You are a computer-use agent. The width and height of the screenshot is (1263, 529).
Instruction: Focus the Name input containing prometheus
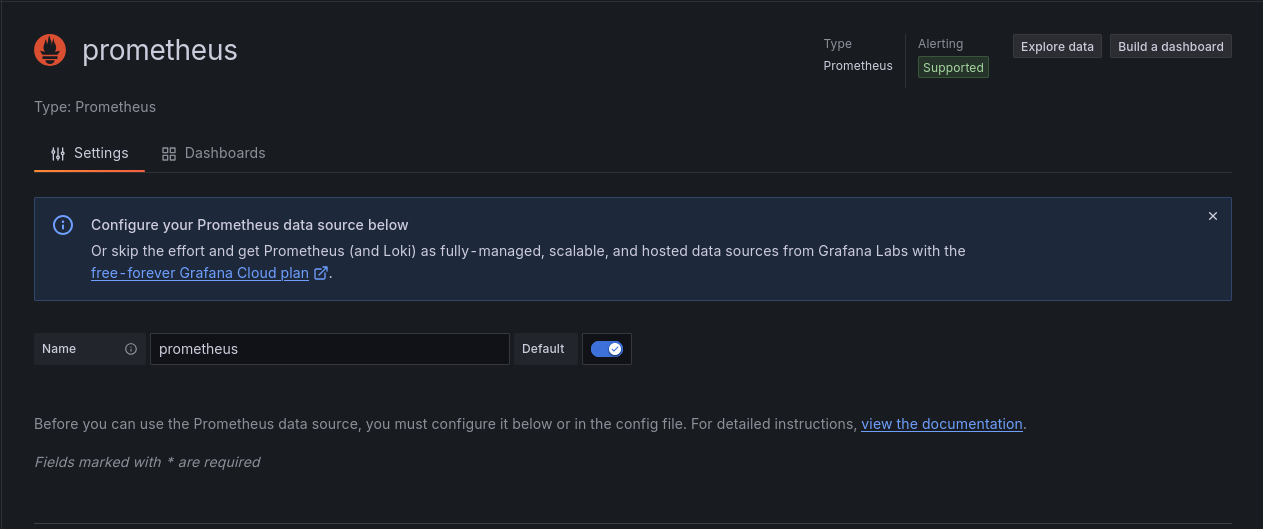click(330, 349)
